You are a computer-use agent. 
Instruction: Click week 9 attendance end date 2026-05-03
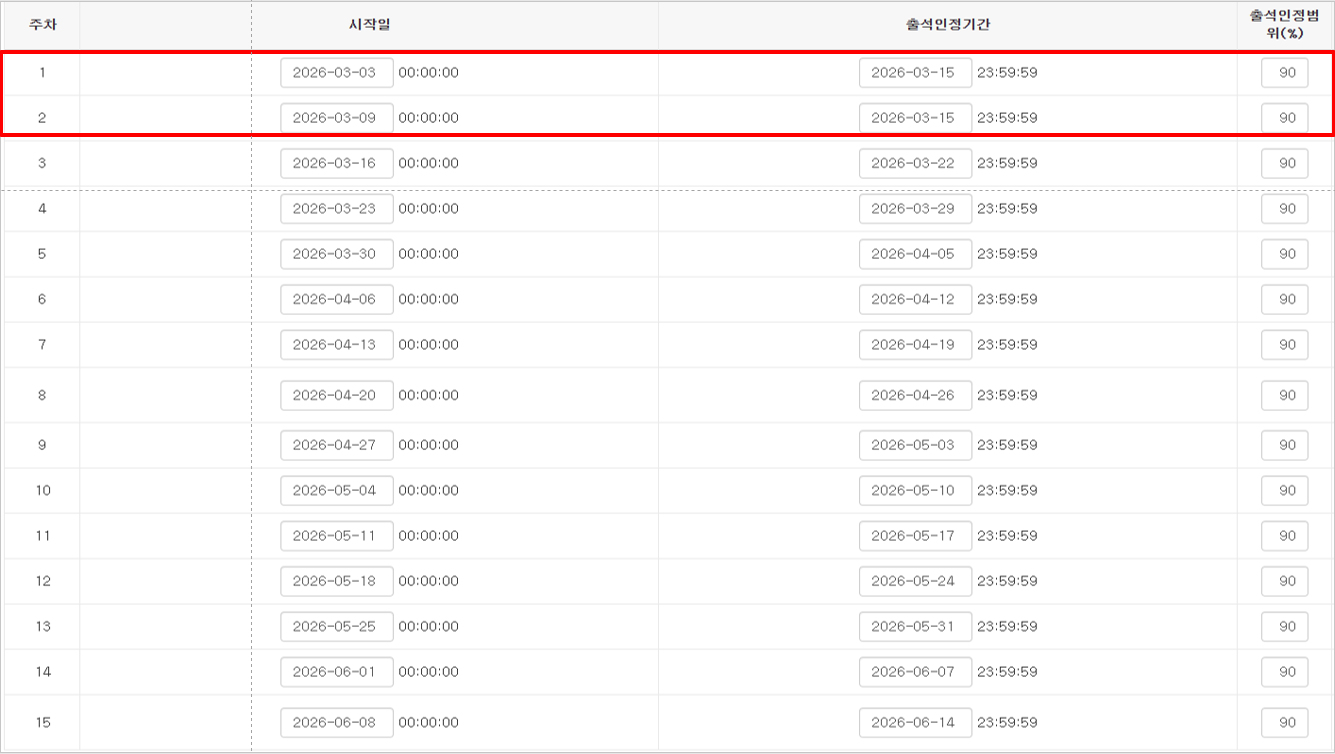pos(914,445)
